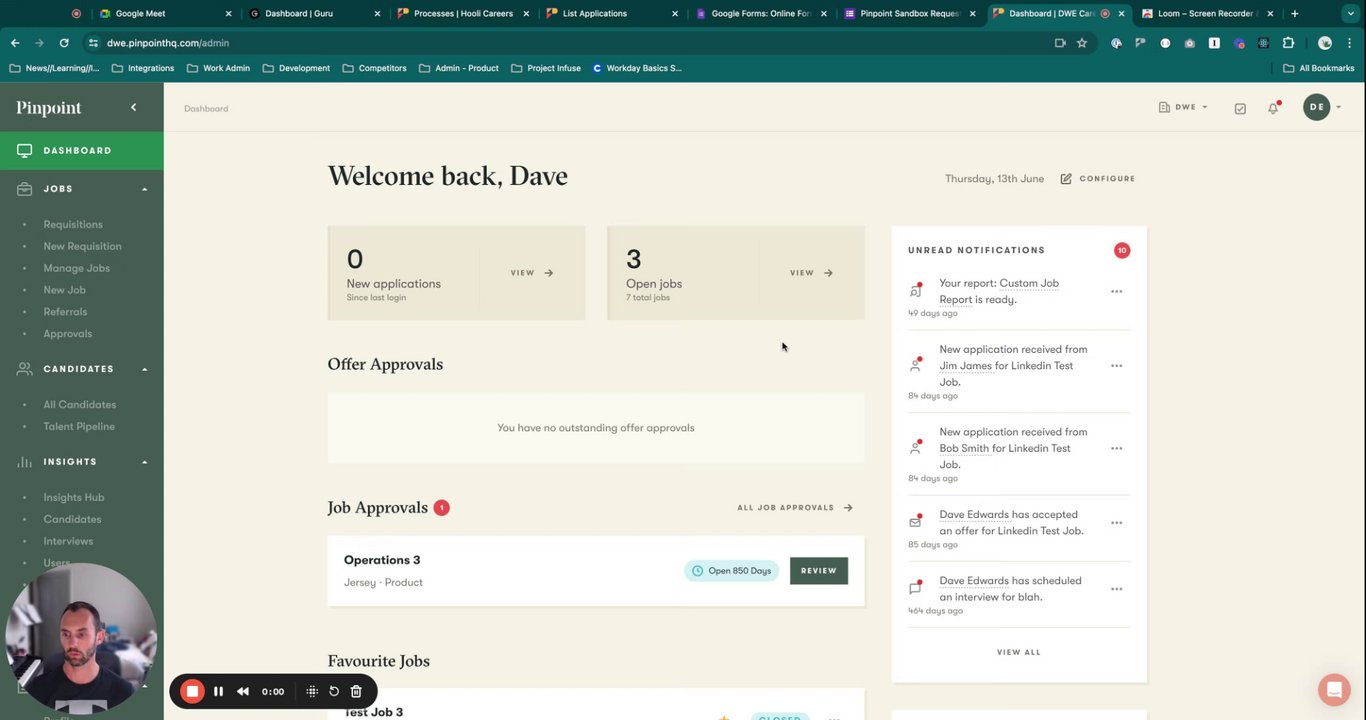This screenshot has width=1366, height=720.
Task: Open All Bookmarks folder
Action: (1319, 68)
